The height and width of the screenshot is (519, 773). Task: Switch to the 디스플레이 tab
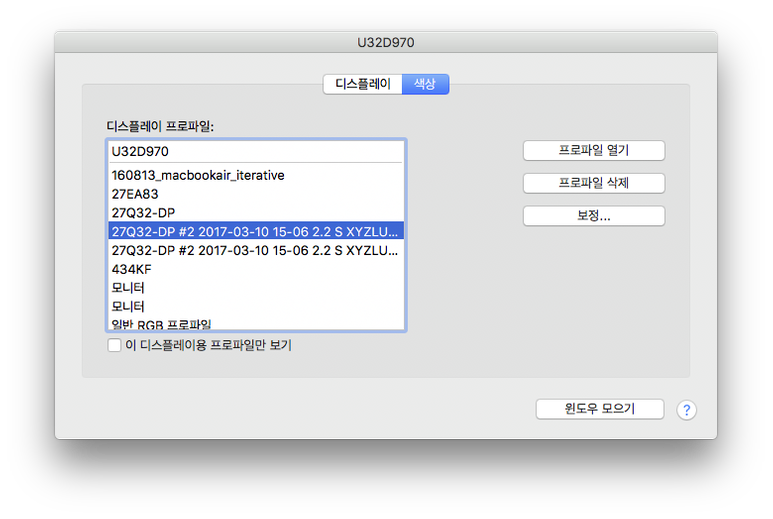point(362,85)
